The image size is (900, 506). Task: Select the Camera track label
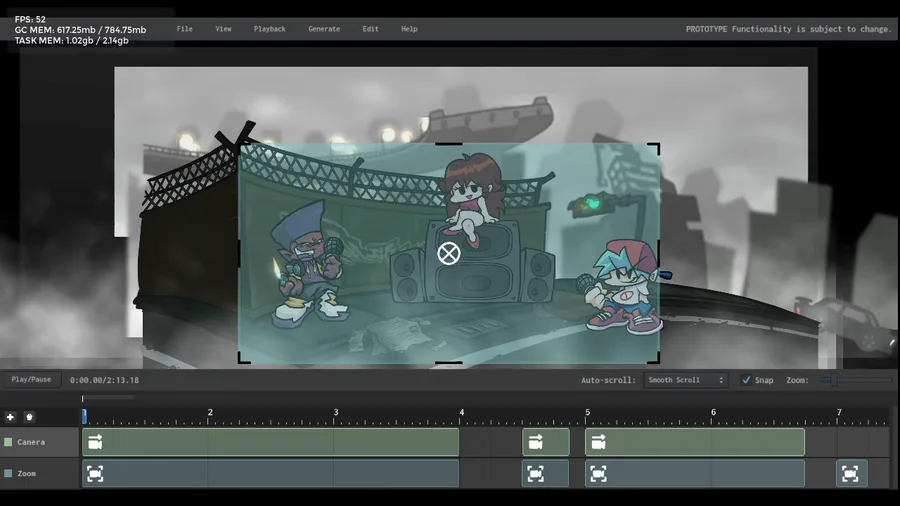tap(31, 442)
